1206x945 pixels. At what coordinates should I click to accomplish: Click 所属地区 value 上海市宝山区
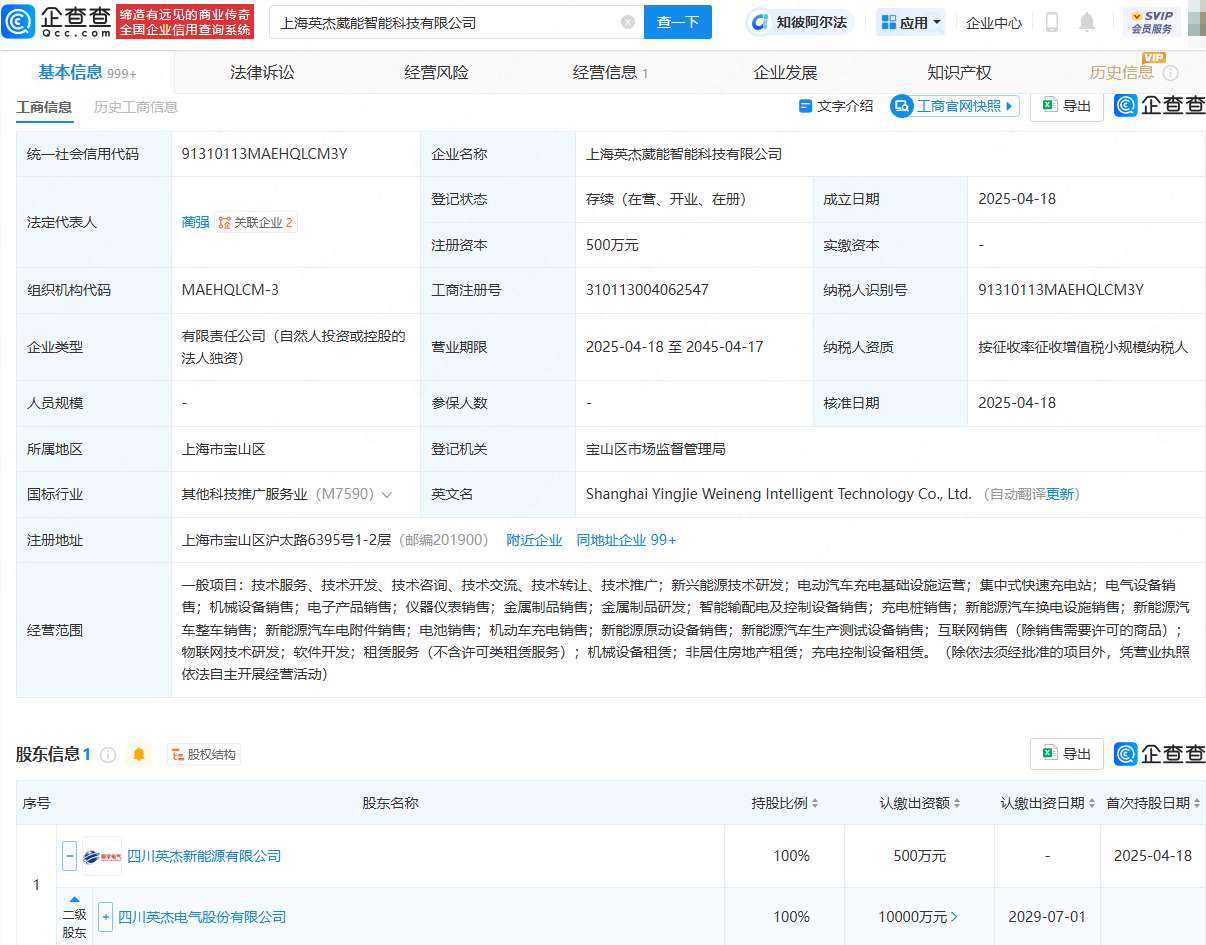223,449
